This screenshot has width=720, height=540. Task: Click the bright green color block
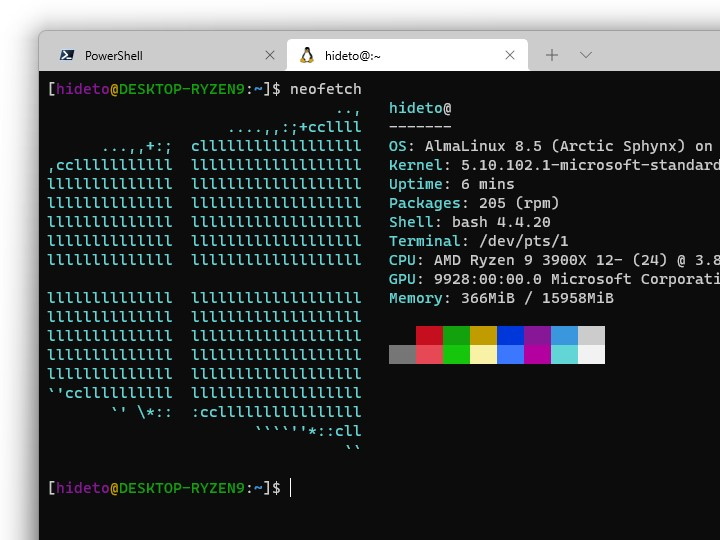pyautogui.click(x=456, y=354)
